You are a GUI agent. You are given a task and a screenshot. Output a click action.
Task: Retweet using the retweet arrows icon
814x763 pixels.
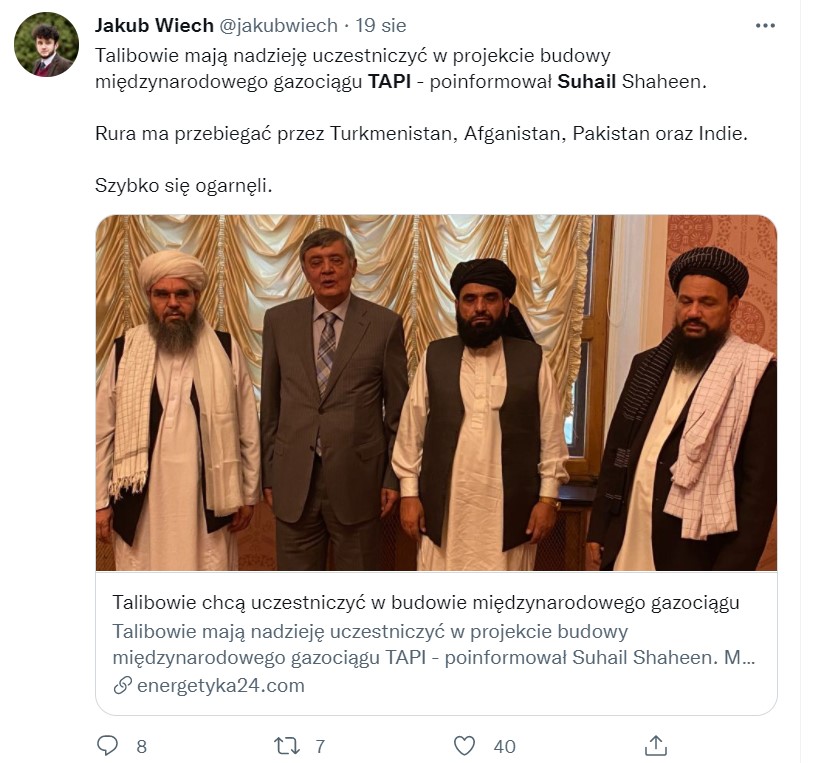(x=287, y=746)
